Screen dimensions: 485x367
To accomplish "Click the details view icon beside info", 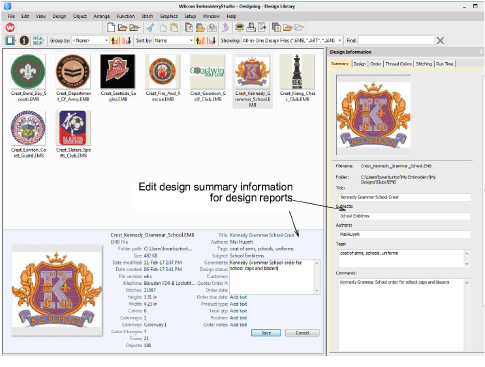I will point(38,40).
